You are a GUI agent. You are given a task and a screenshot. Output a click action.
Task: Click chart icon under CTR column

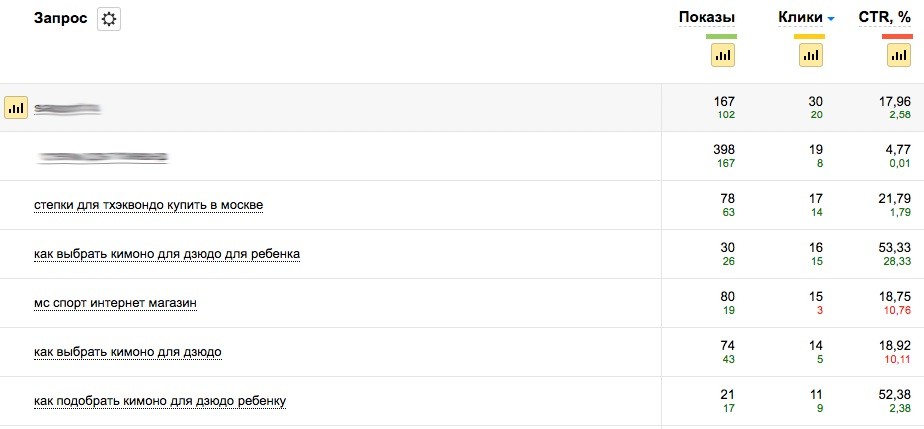click(897, 55)
